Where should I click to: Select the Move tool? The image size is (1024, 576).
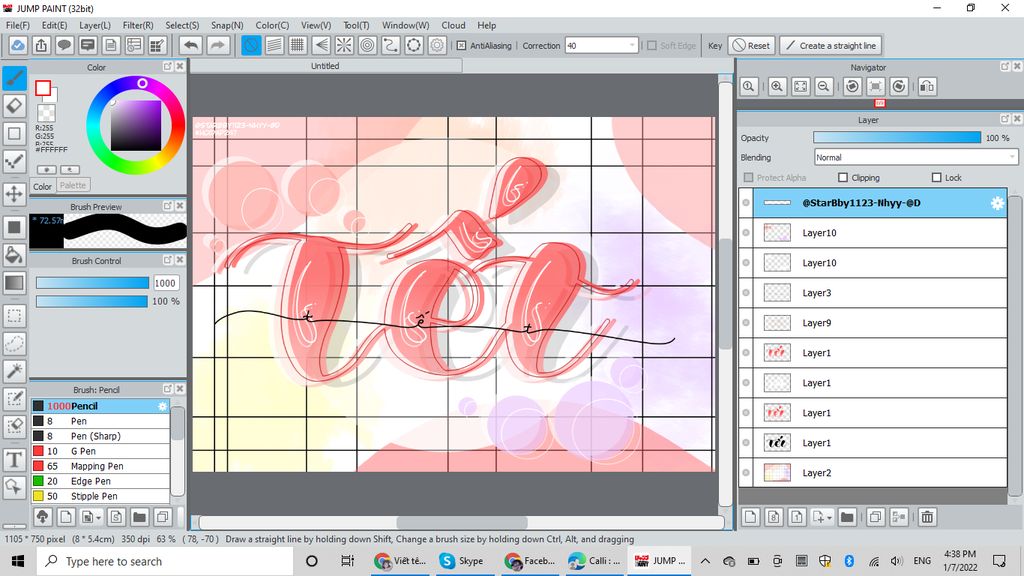[14, 194]
